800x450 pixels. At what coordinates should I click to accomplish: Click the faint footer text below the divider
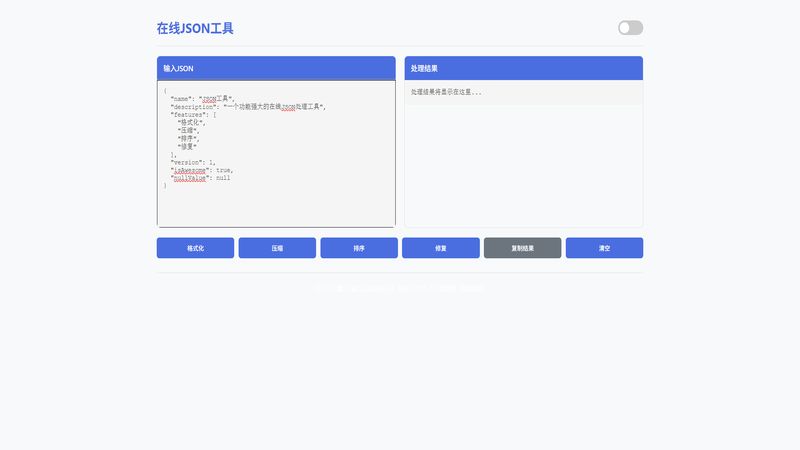400,288
